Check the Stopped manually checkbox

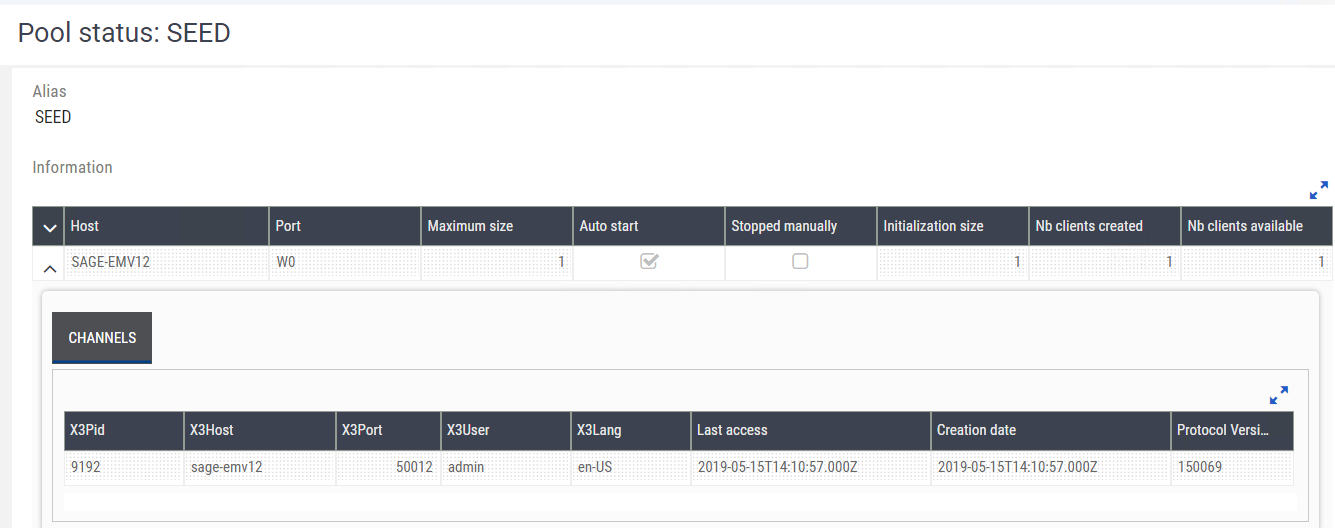[800, 262]
